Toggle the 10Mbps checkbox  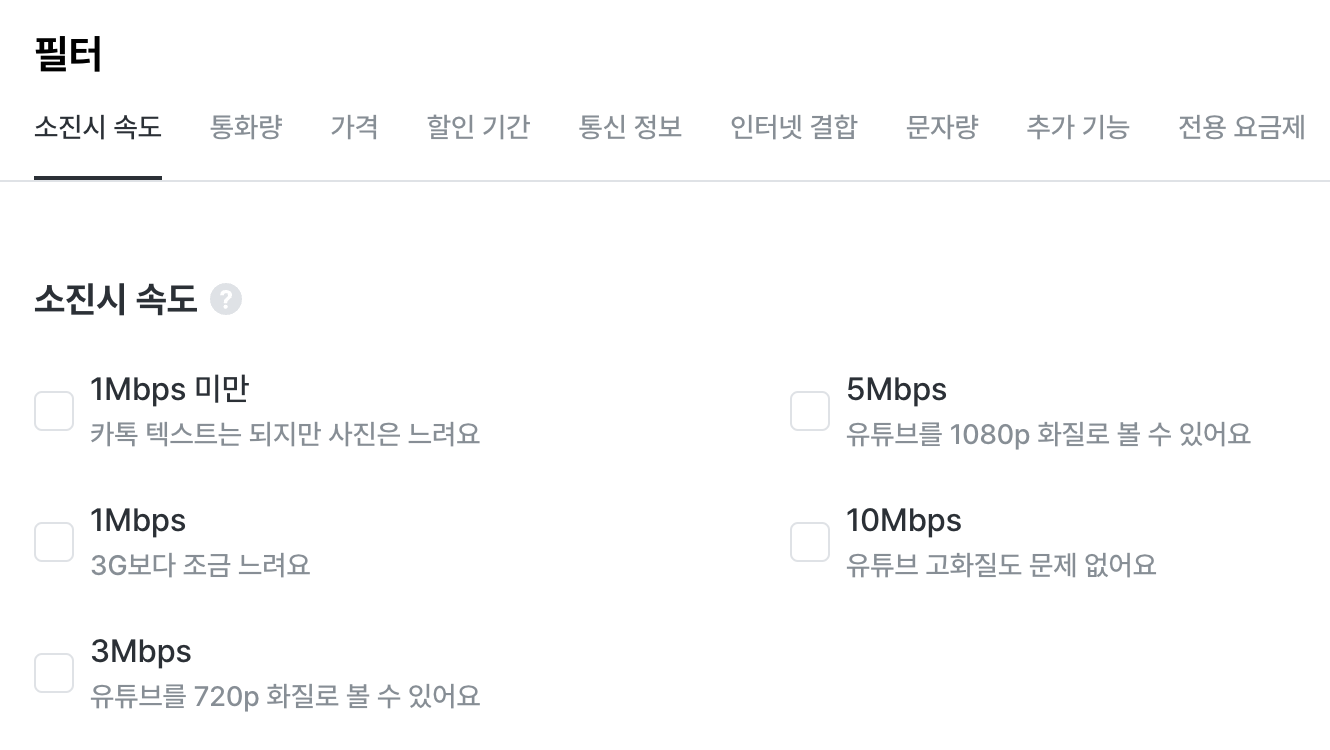pyautogui.click(x=810, y=542)
